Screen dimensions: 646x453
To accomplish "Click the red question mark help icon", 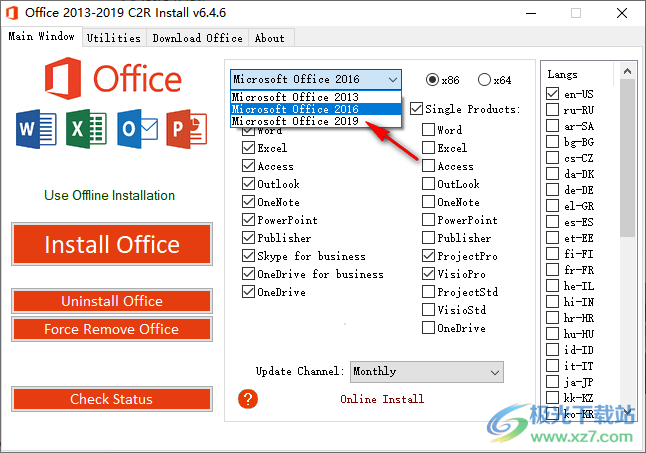I will pyautogui.click(x=248, y=399).
